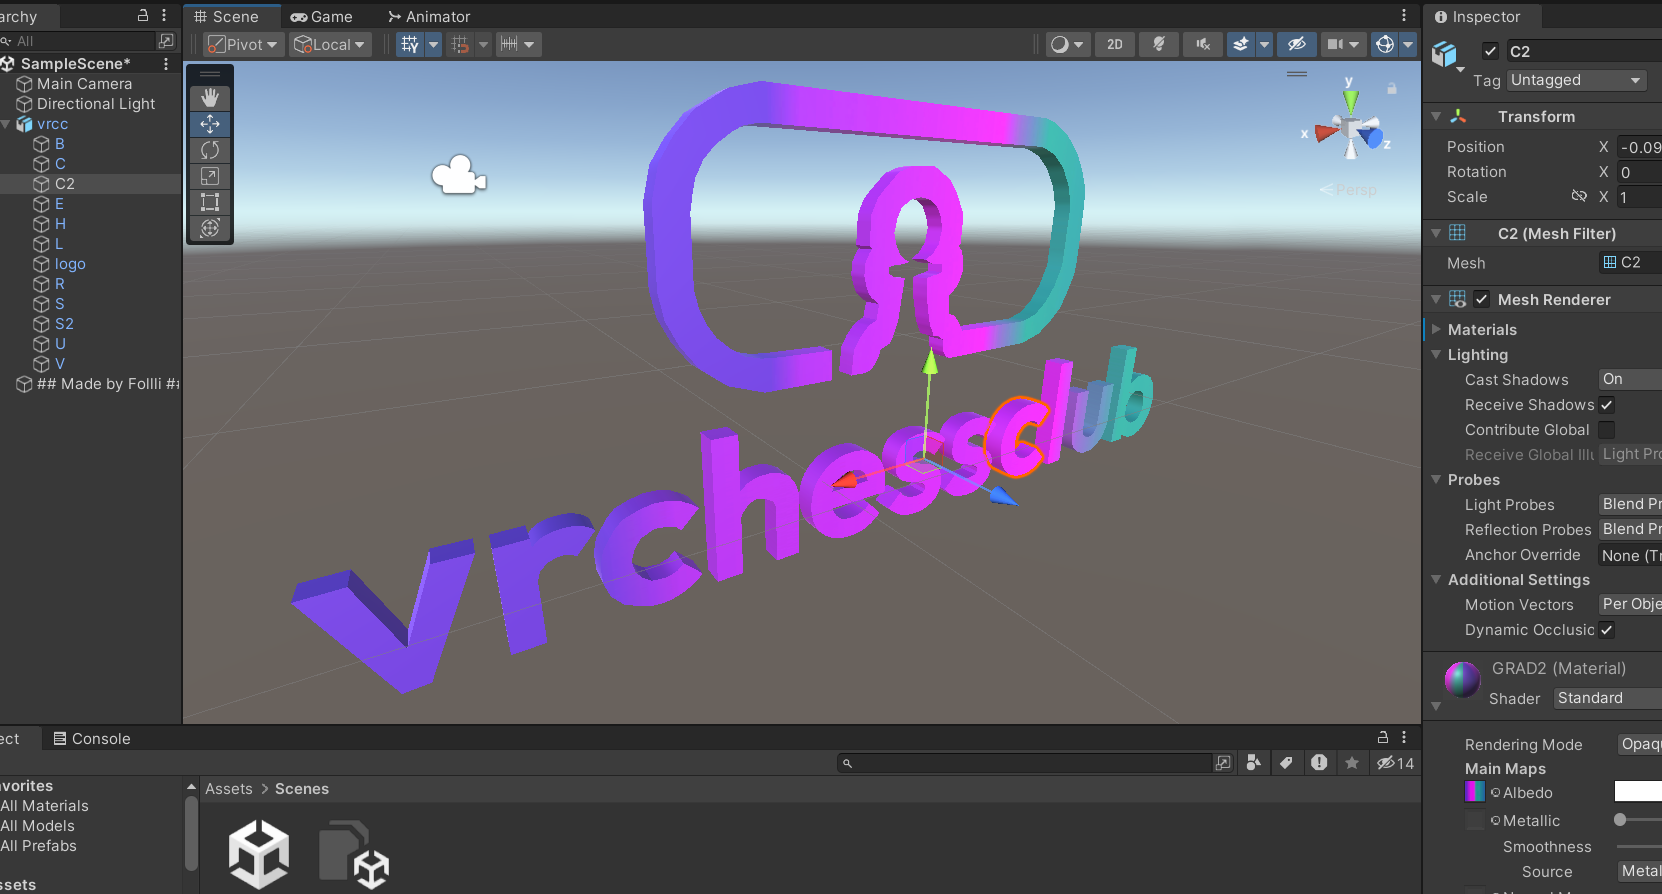Image resolution: width=1662 pixels, height=894 pixels.
Task: Collapse the vrcc object in hierarchy
Action: [6, 124]
